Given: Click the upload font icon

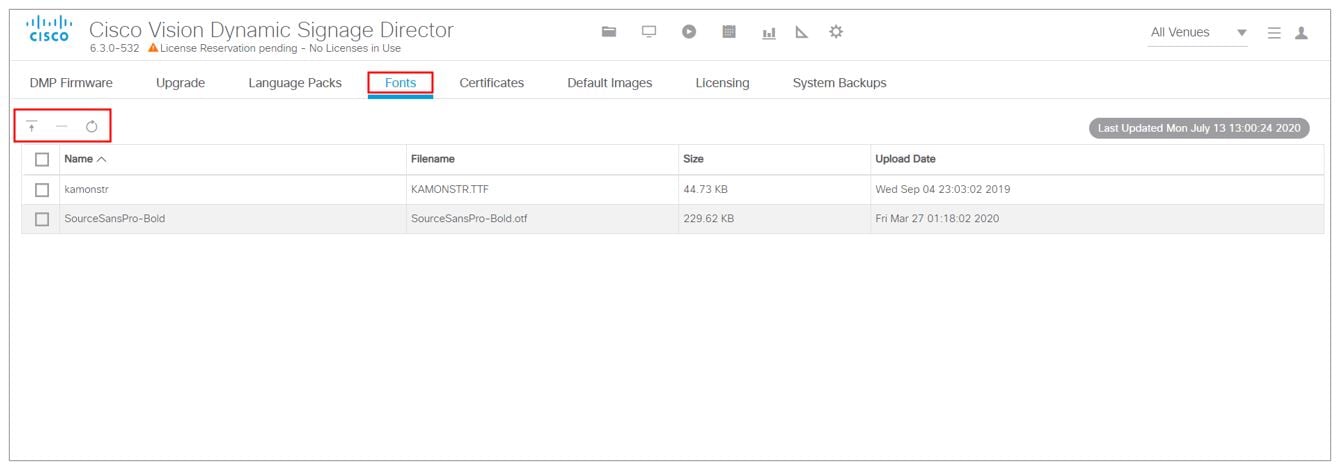Looking at the screenshot, I should pos(32,126).
